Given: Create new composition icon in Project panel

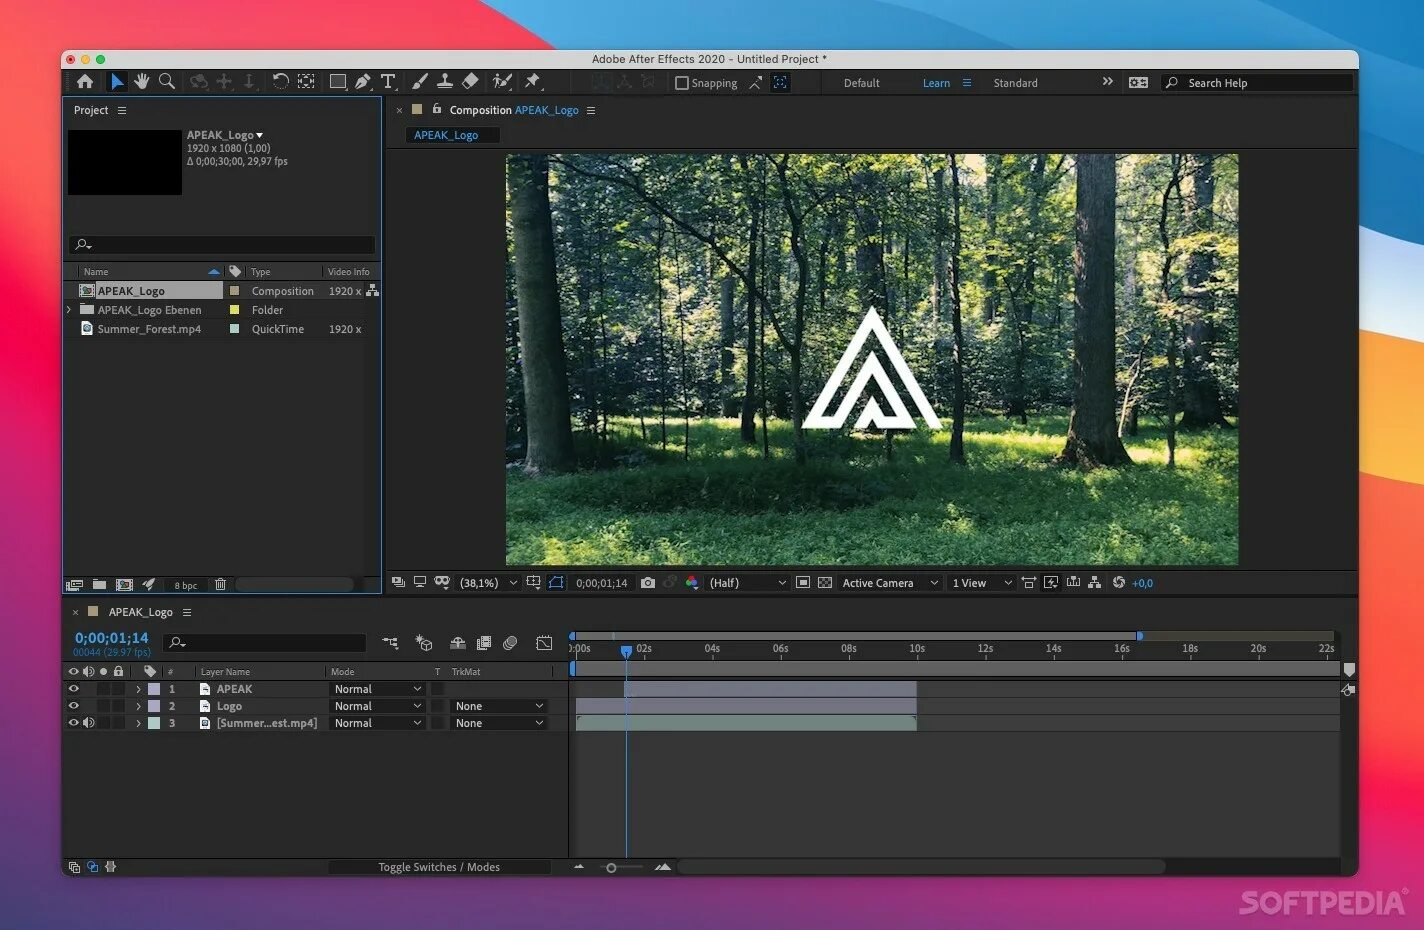Looking at the screenshot, I should [x=124, y=584].
